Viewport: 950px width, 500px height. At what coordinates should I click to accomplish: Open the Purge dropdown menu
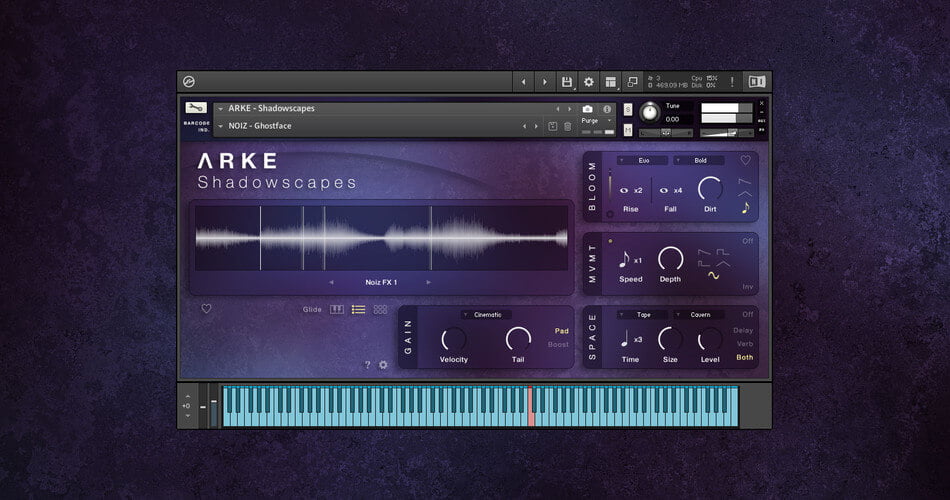click(596, 121)
